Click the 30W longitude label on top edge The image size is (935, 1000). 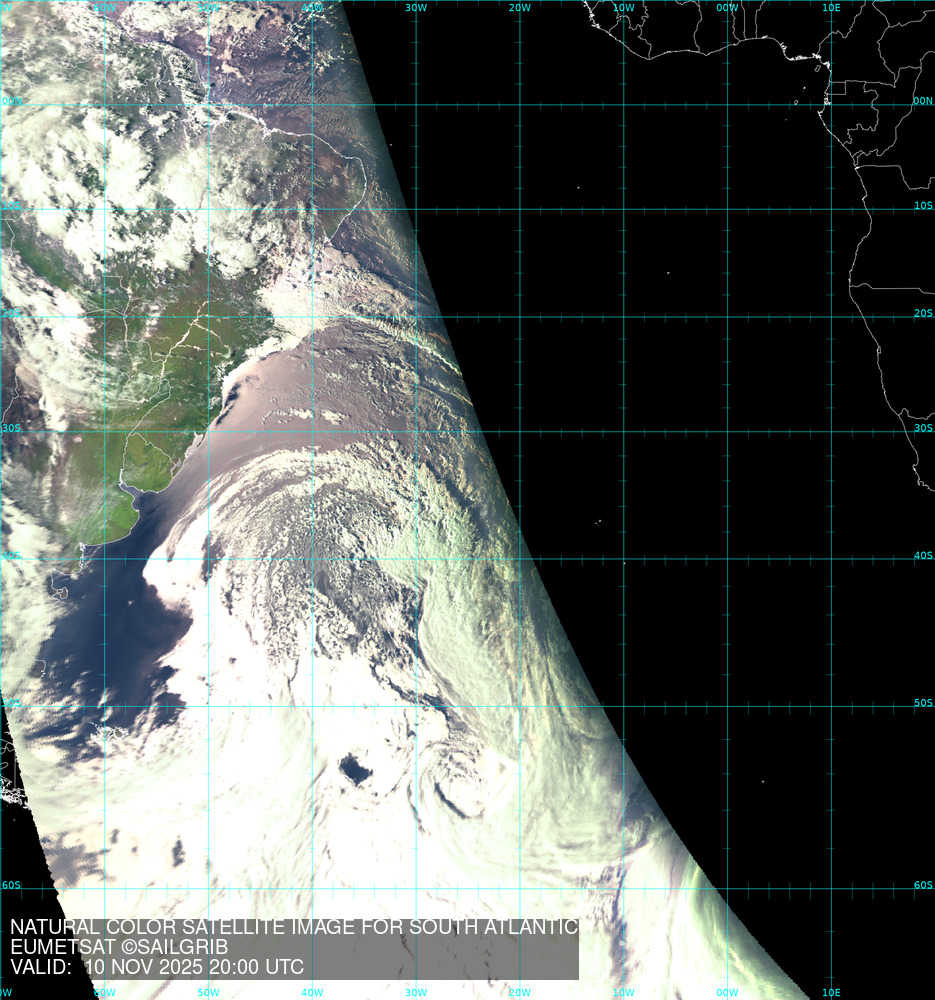click(416, 8)
